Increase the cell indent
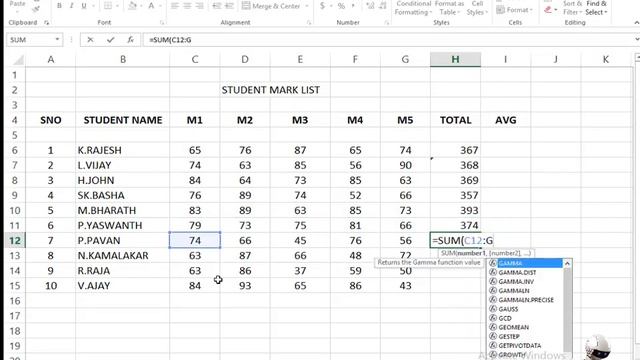 click(x=229, y=6)
